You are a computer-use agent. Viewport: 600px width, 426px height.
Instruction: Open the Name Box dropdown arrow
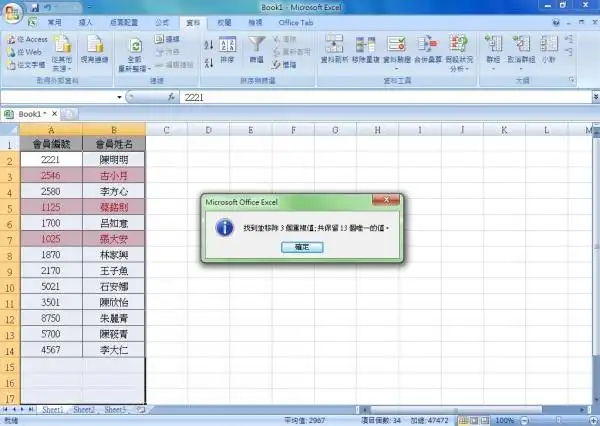119,97
